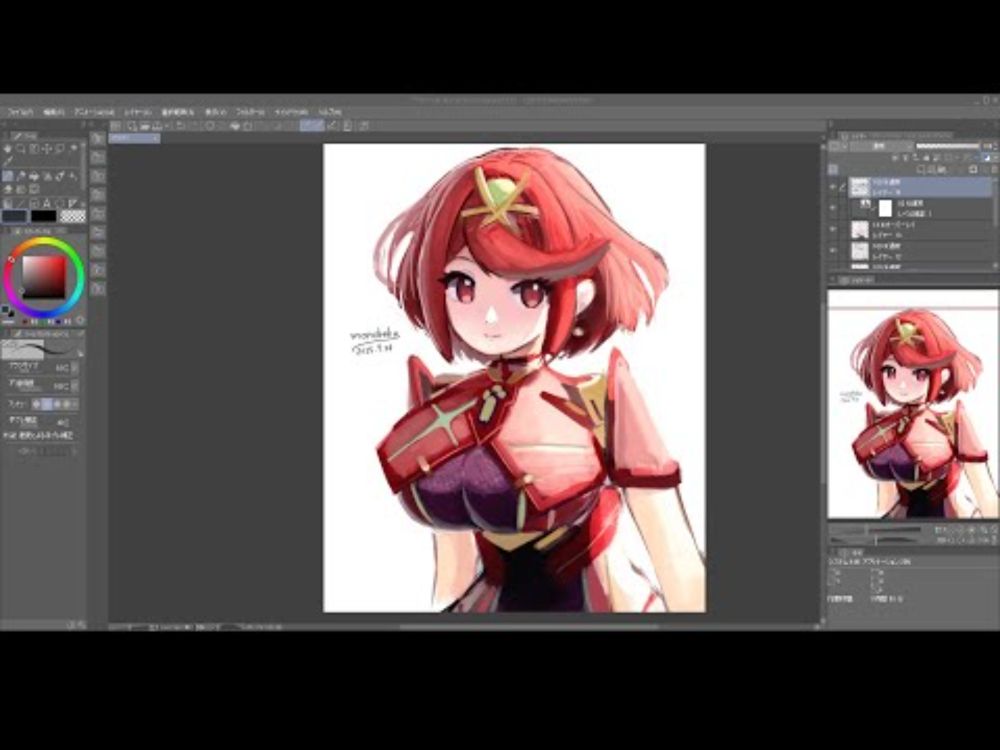The height and width of the screenshot is (750, 1000).
Task: Click the New layer folder icon
Action: coord(943,170)
